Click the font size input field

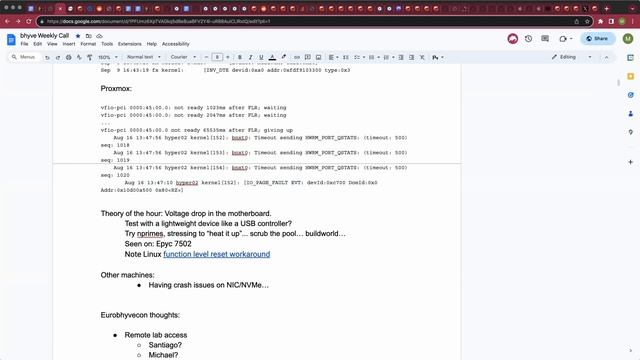point(217,57)
